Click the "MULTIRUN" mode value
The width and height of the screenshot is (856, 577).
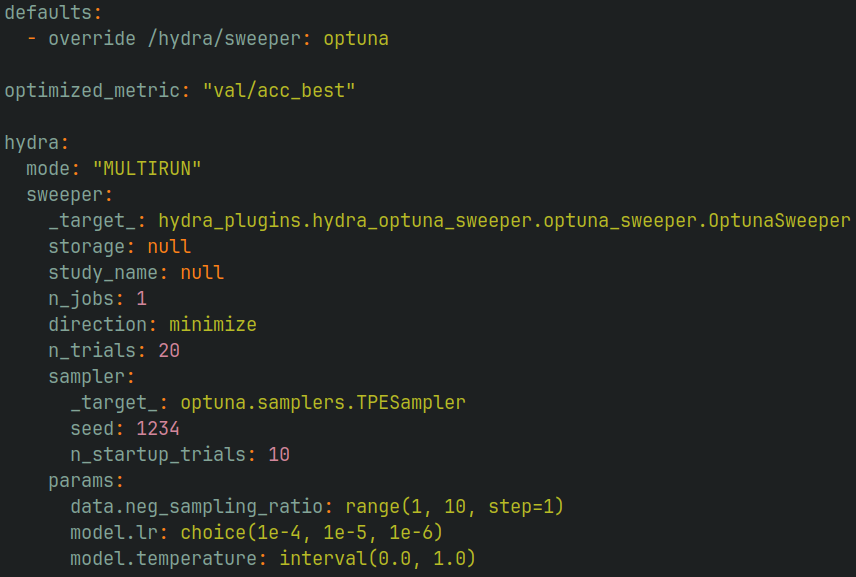147,169
